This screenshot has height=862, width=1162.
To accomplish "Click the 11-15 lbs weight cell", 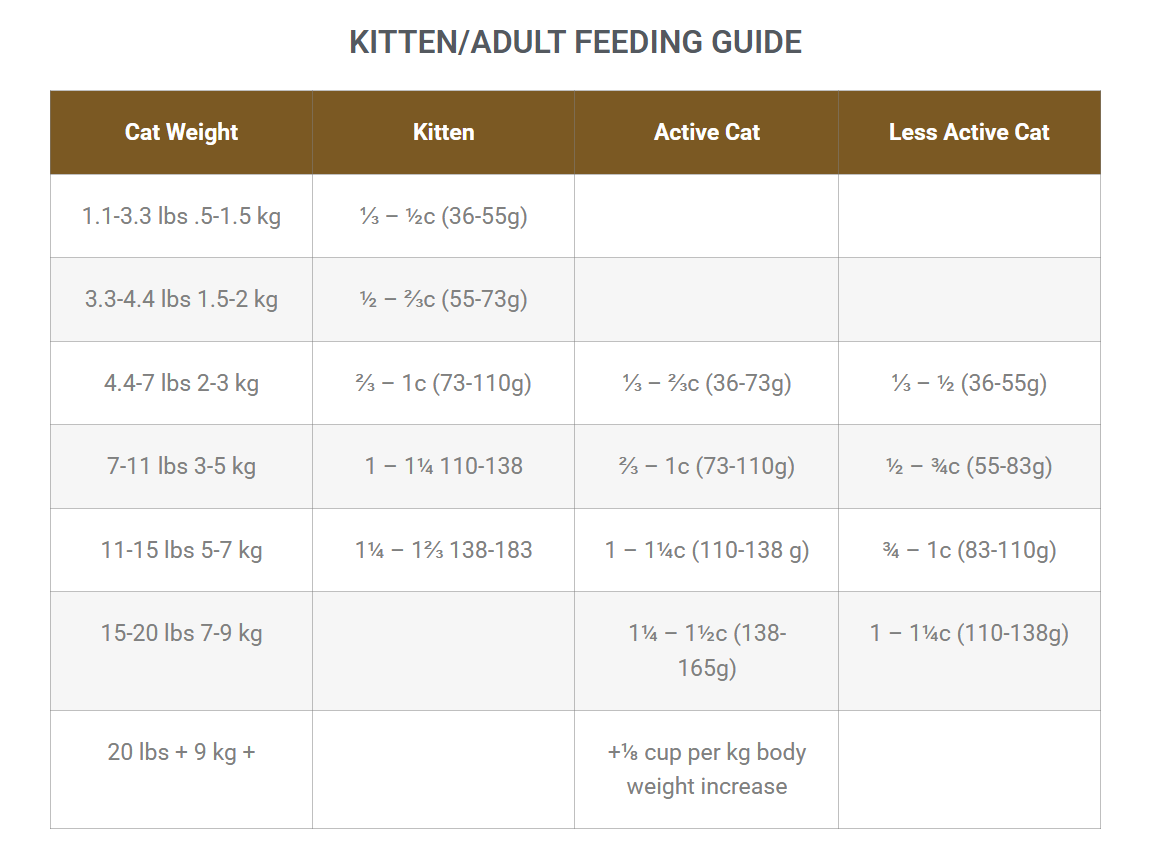I will click(x=181, y=550).
